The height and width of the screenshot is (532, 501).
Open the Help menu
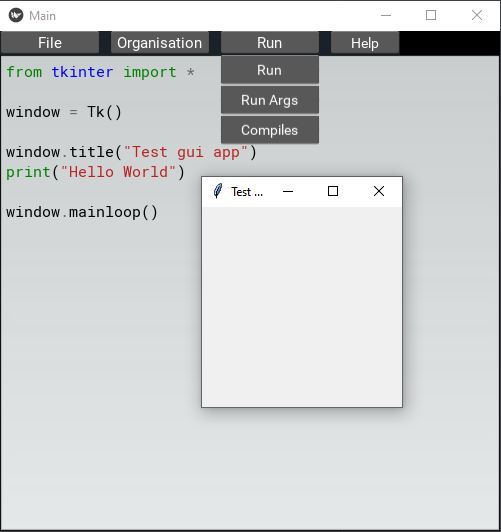(365, 43)
